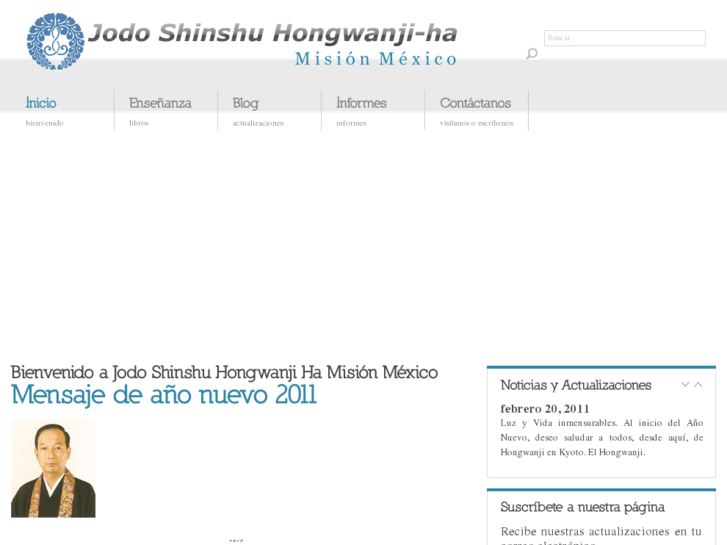Click the 'Luz y Vida inmensurables' news excerpt
Image resolution: width=727 pixels, height=545 pixels.
(x=602, y=437)
